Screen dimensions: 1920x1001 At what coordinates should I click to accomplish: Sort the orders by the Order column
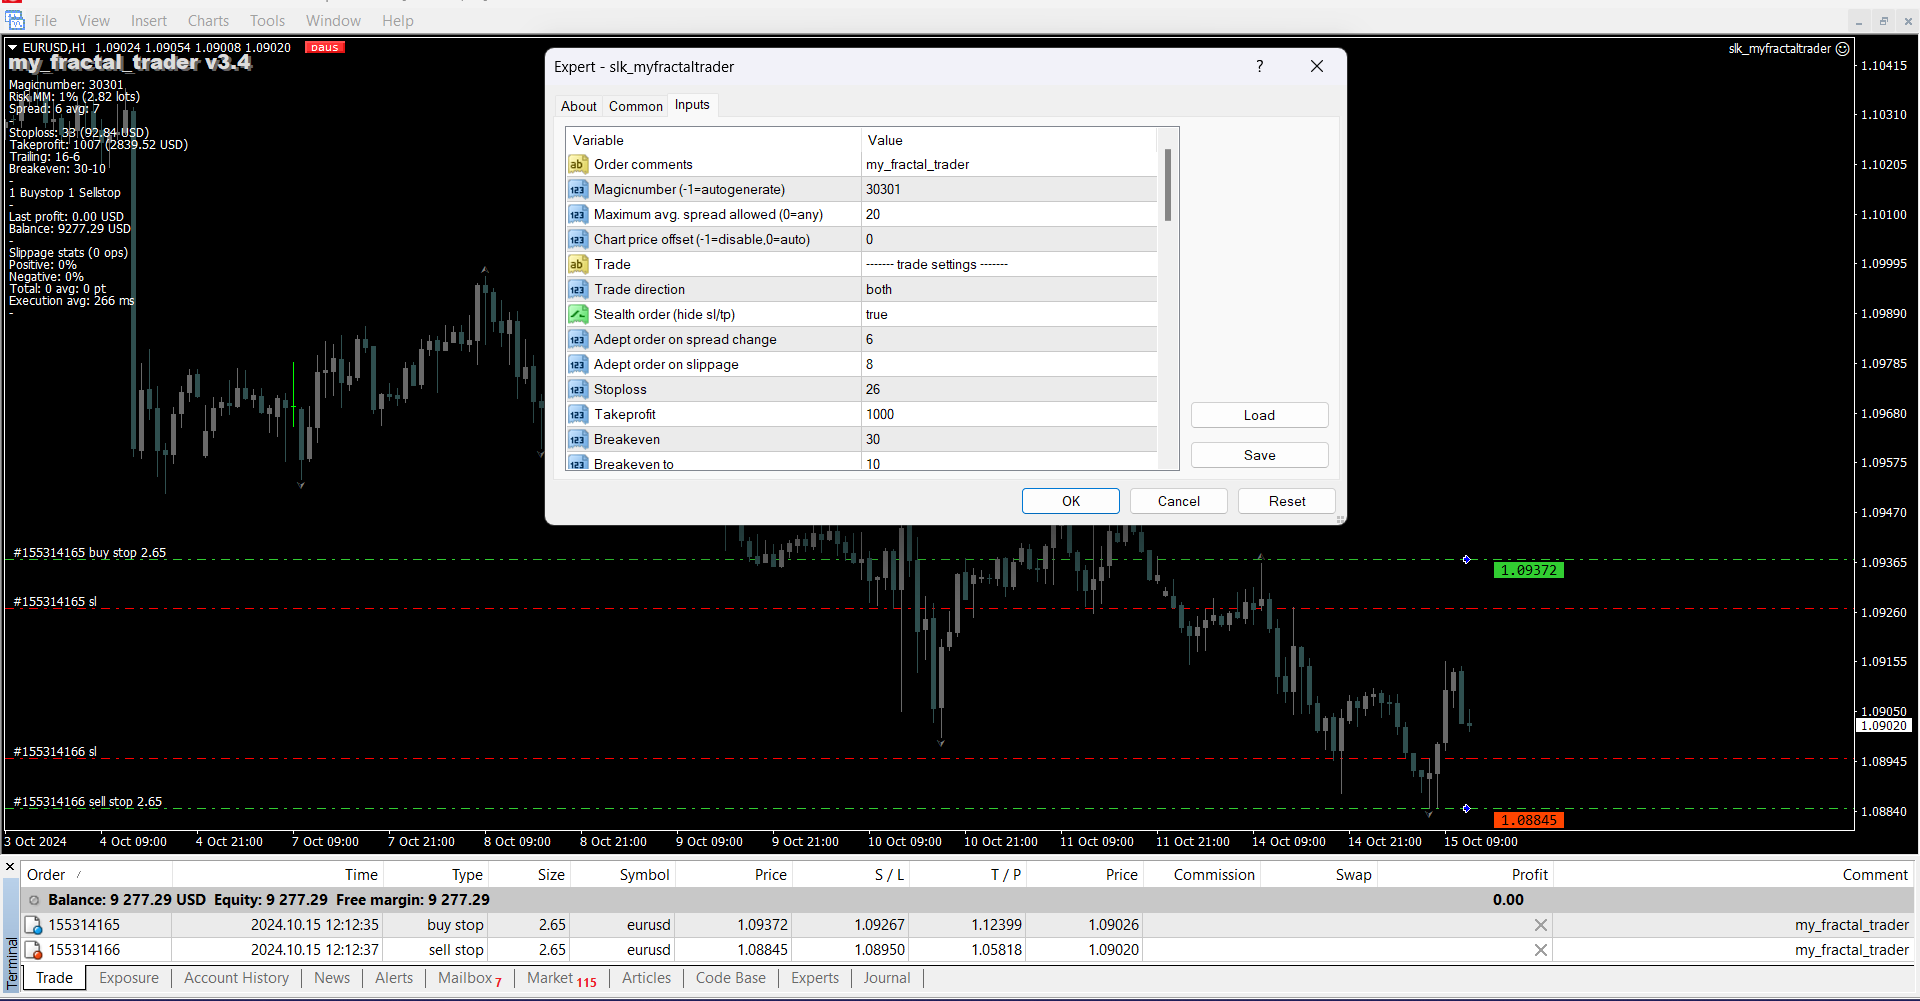(x=46, y=875)
